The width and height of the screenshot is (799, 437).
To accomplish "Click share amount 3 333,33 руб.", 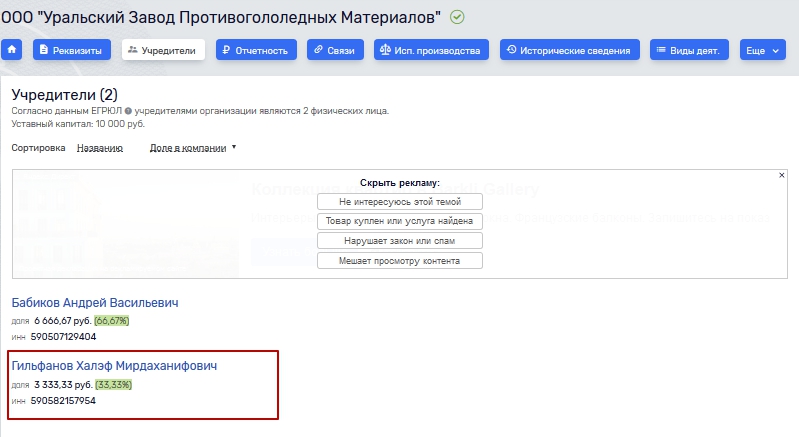I will coord(64,385).
